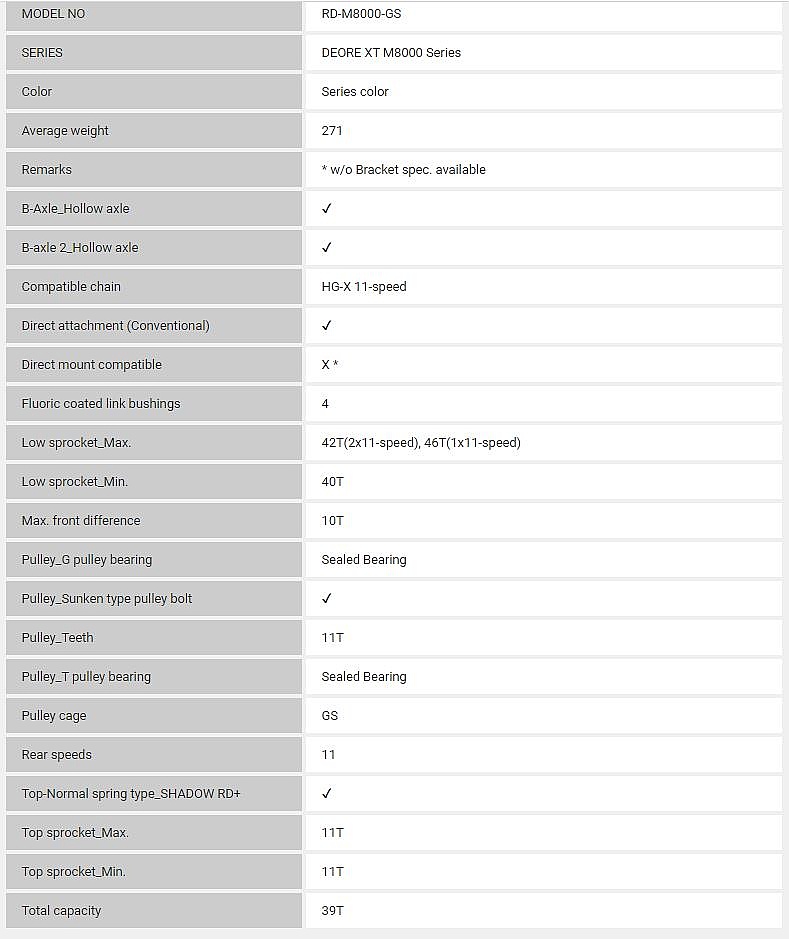
Task: Click the DEORE XT M8000 Series value
Action: [x=391, y=52]
